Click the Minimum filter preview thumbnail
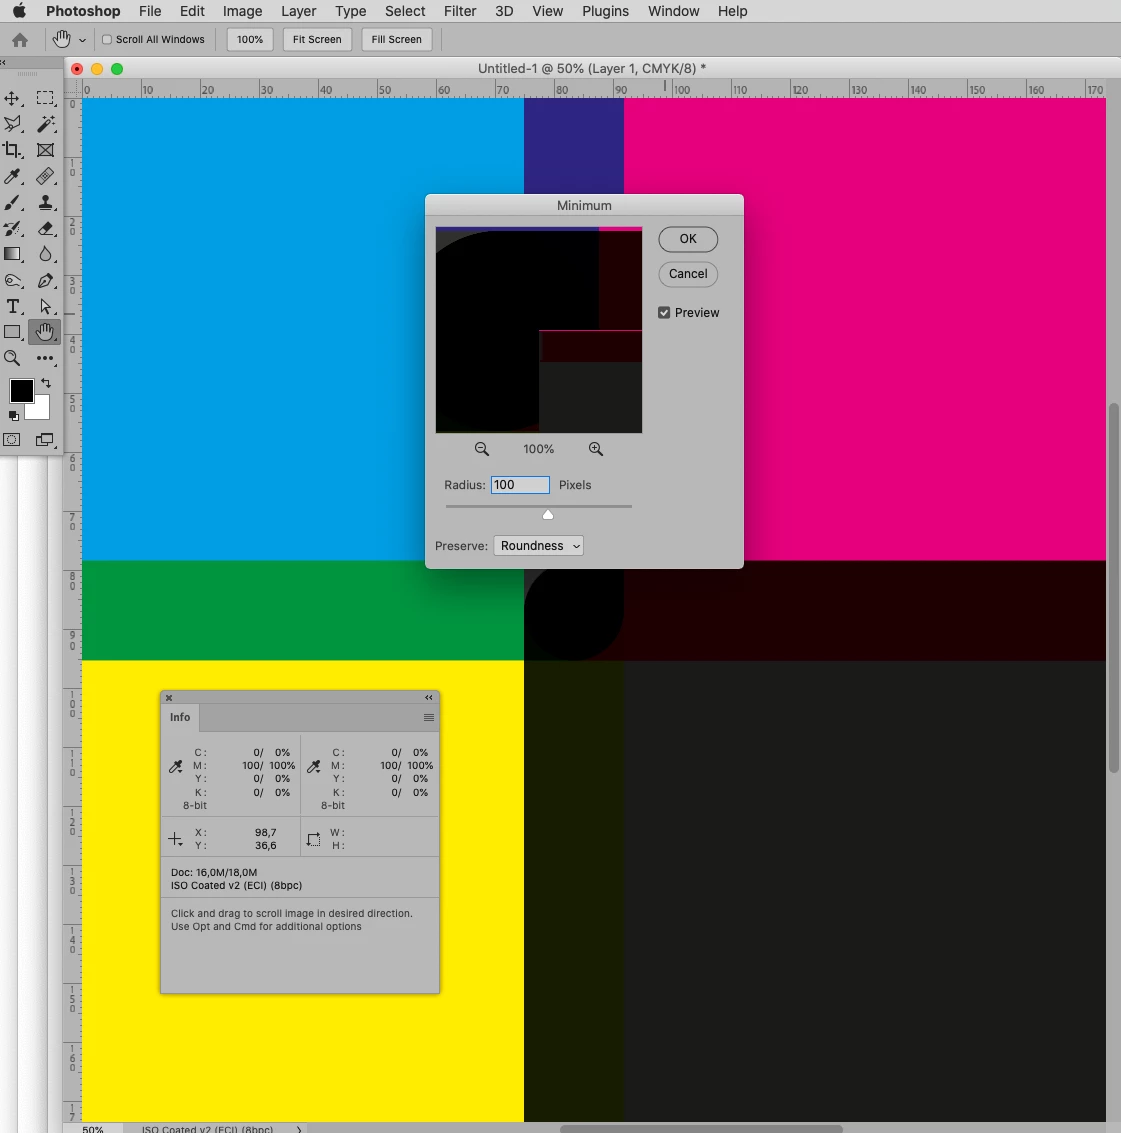1121x1133 pixels. [x=538, y=330]
